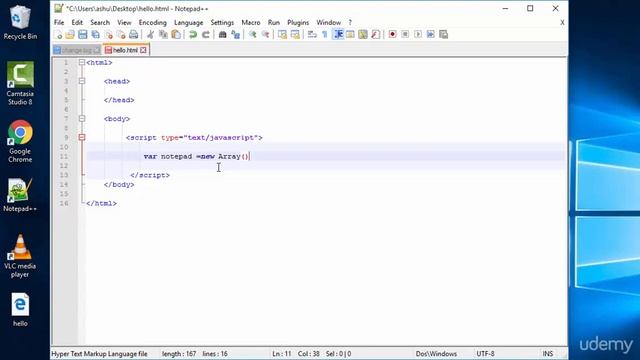This screenshot has height=360, width=640.
Task: Click the Playback macro icon
Action: (x=418, y=35)
